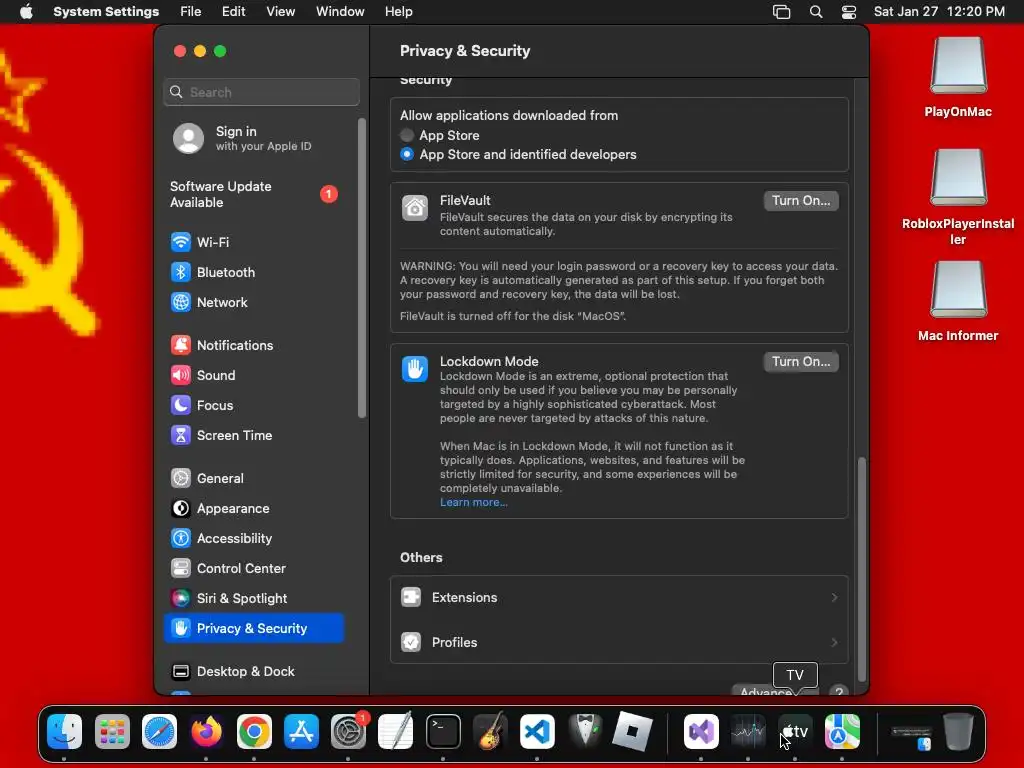Turn on FileVault

pyautogui.click(x=801, y=200)
